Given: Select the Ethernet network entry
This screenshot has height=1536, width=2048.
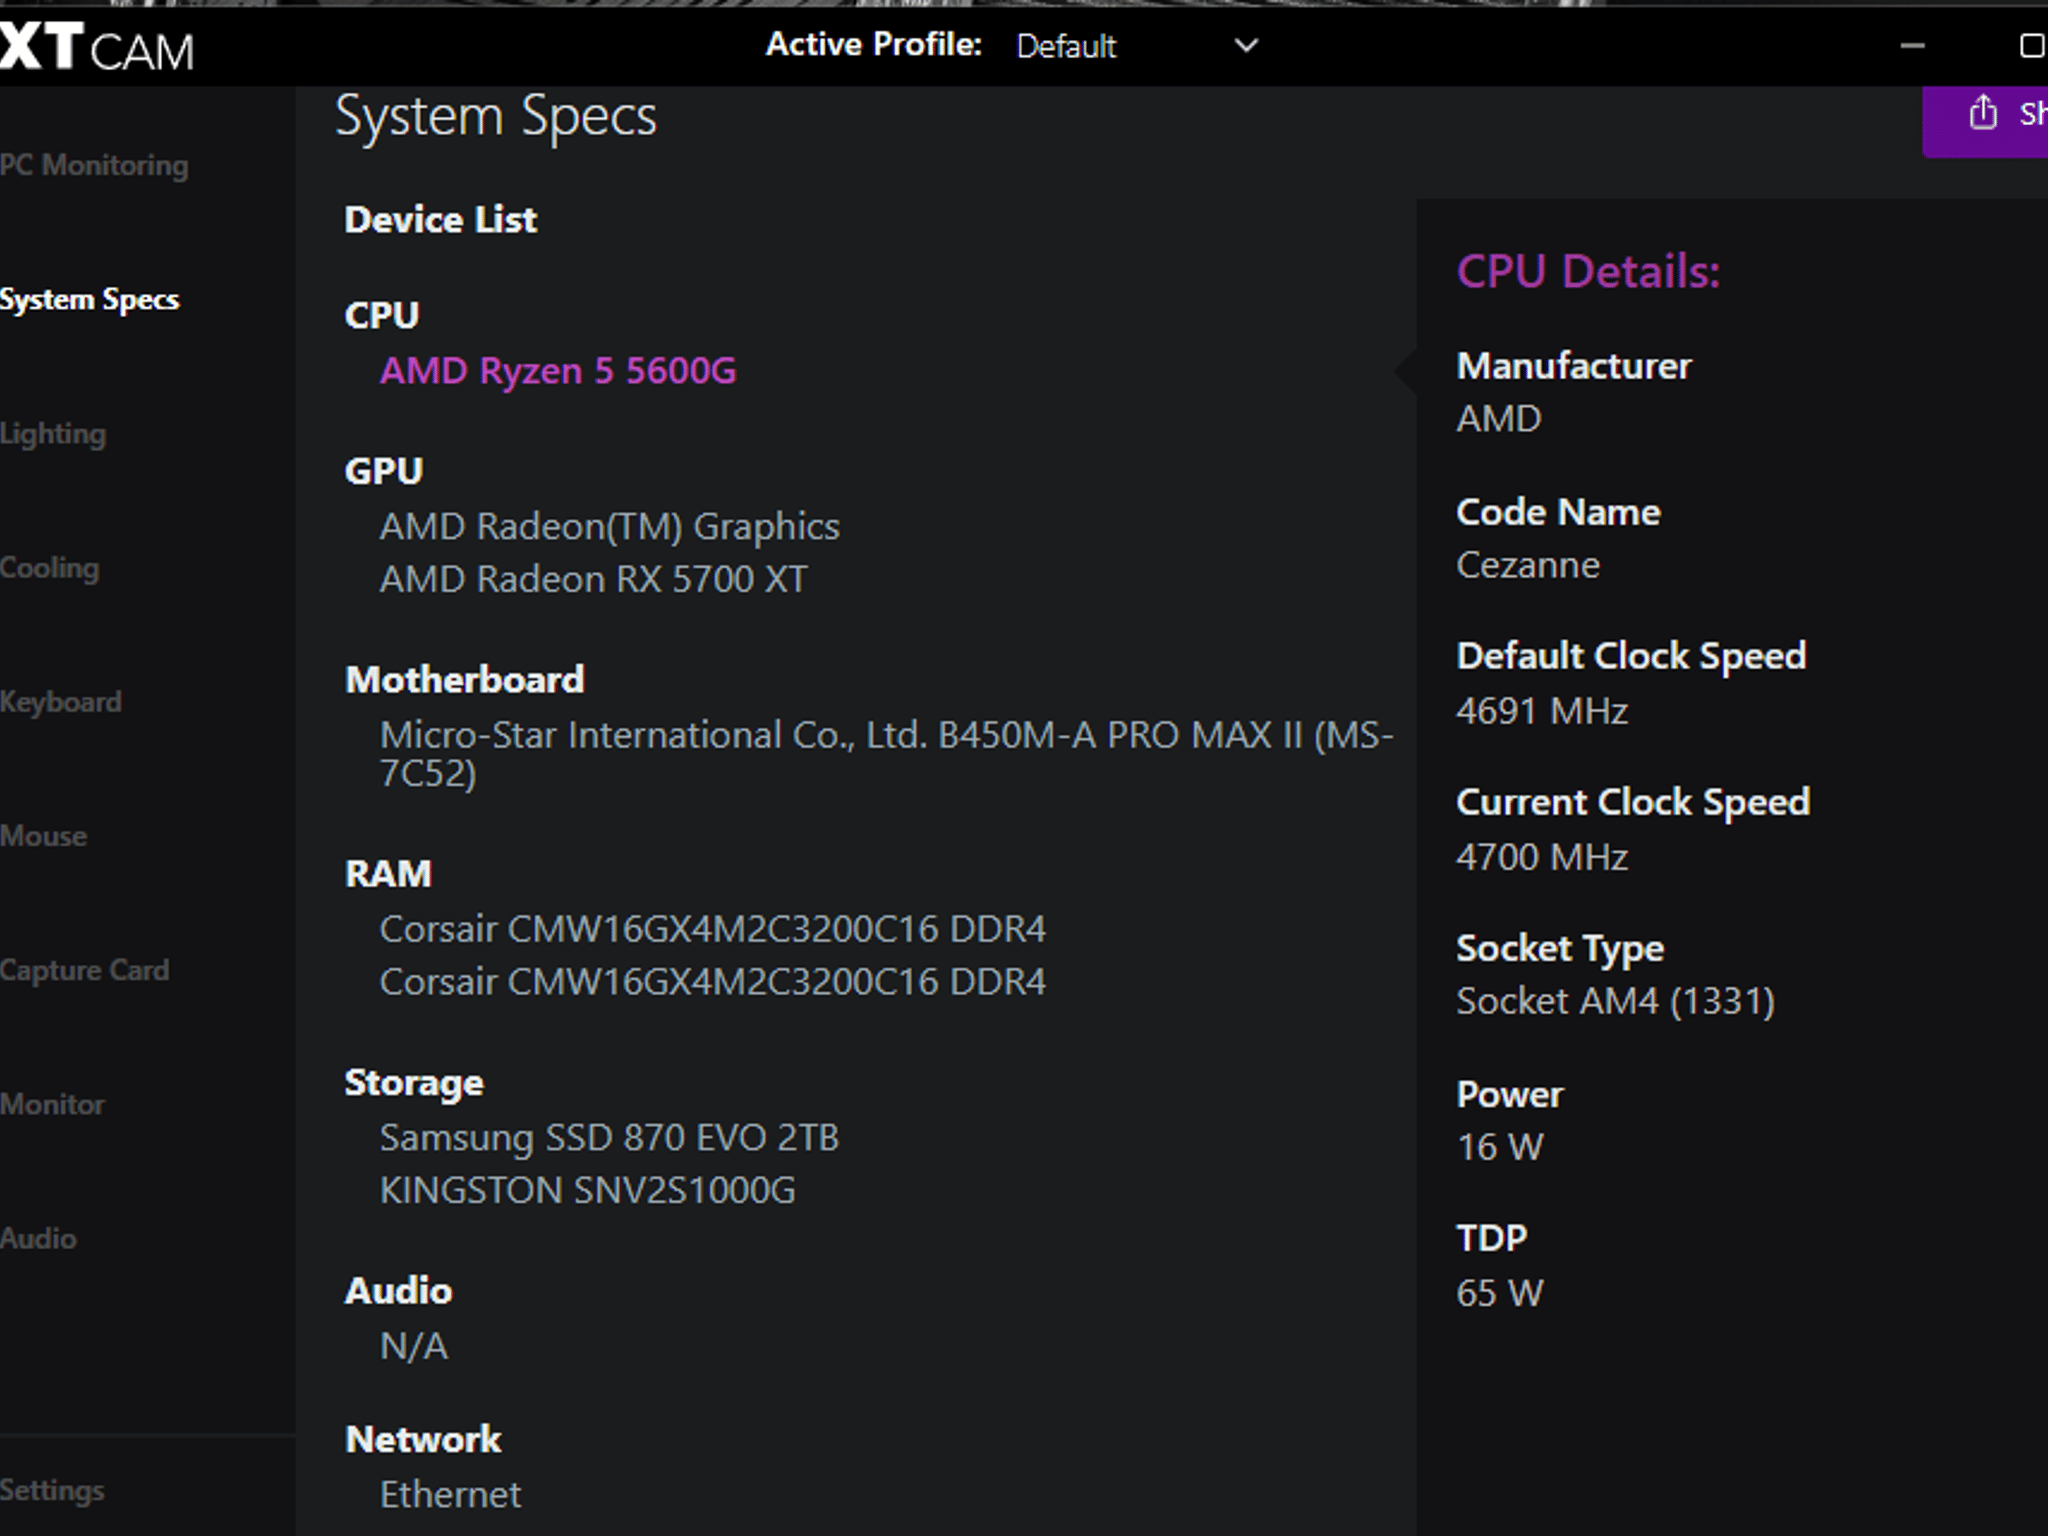Looking at the screenshot, I should [450, 1495].
